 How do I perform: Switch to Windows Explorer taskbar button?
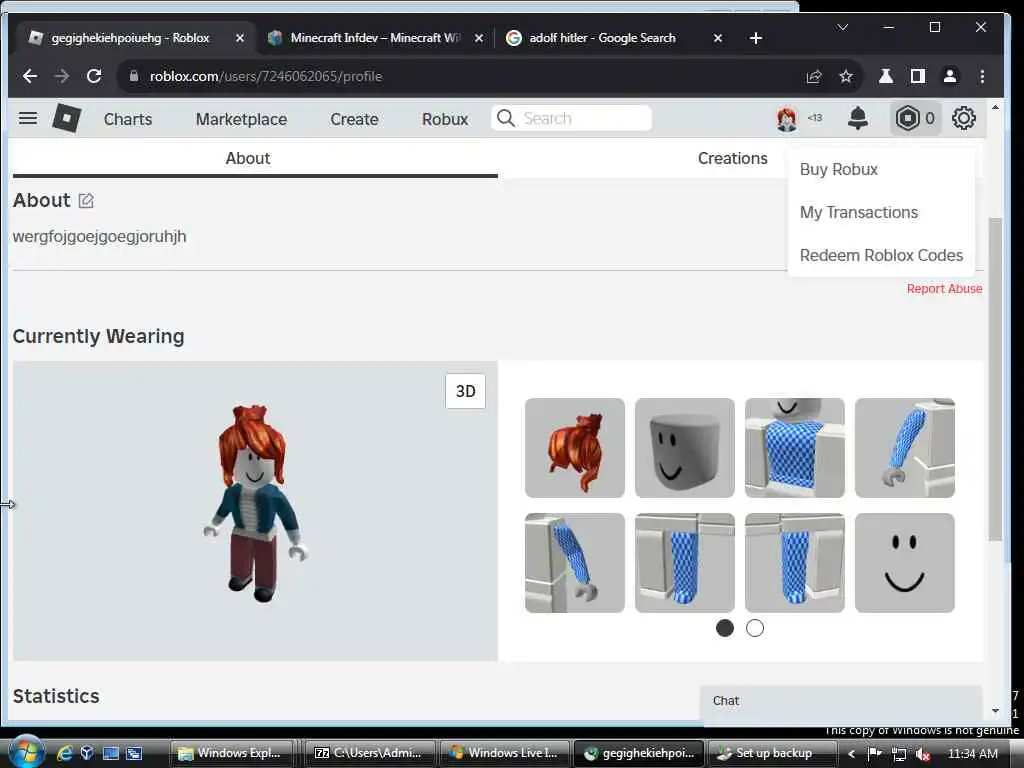231,753
